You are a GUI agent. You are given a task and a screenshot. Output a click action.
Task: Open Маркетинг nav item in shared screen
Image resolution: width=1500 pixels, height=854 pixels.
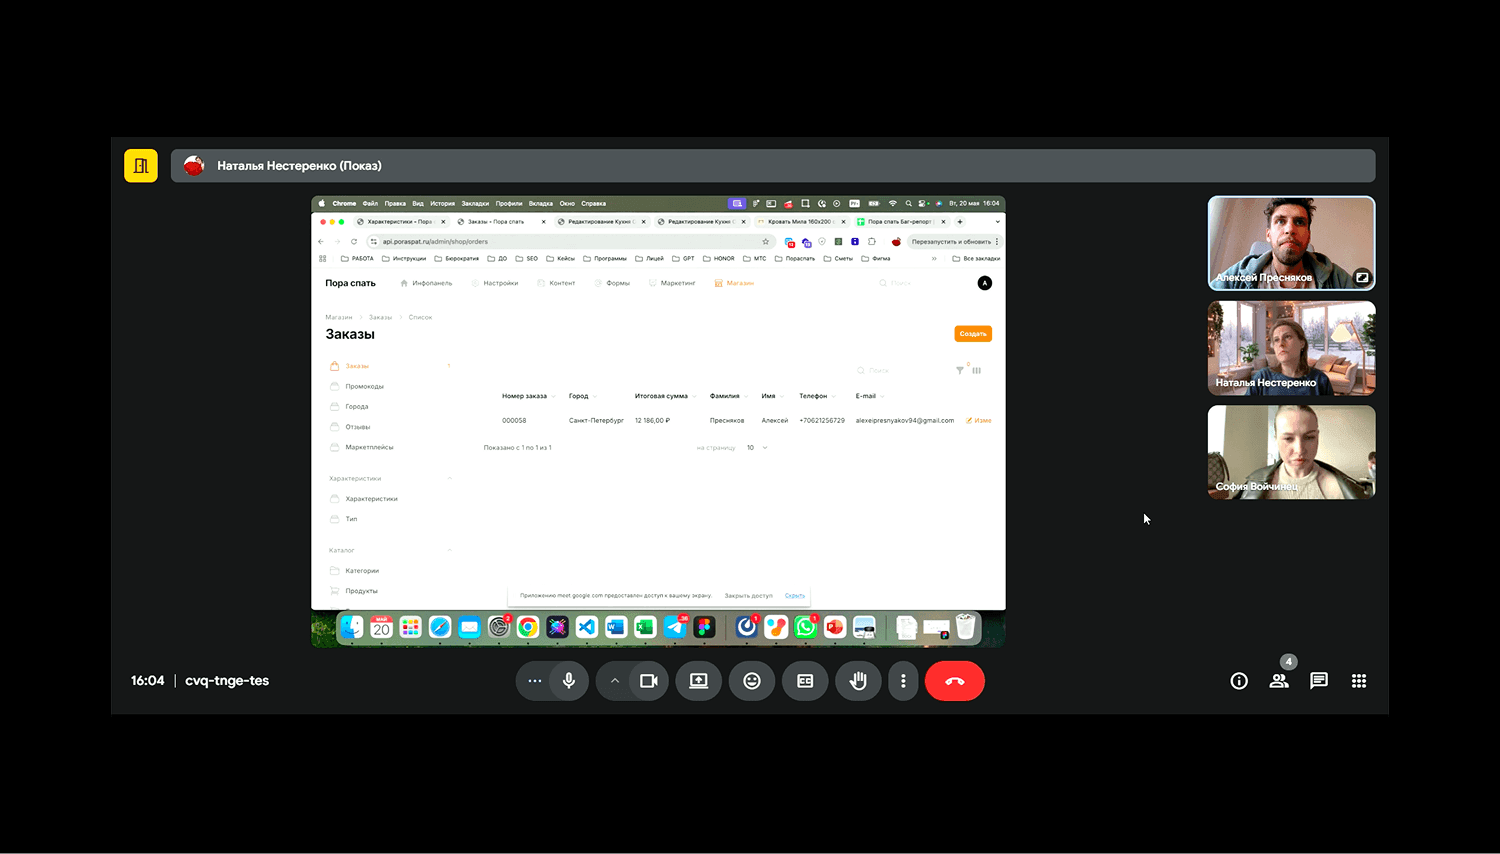[672, 283]
